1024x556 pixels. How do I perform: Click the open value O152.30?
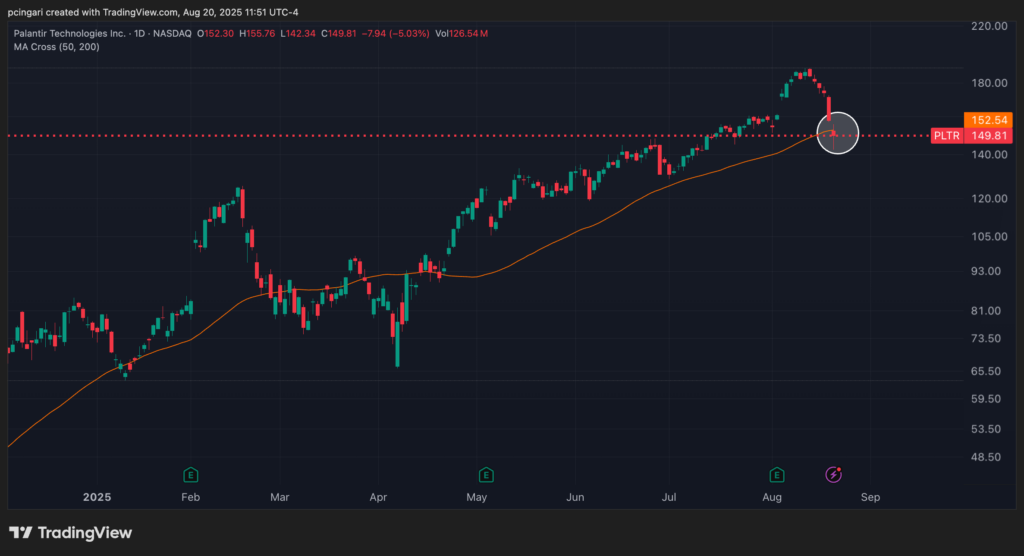pos(216,33)
